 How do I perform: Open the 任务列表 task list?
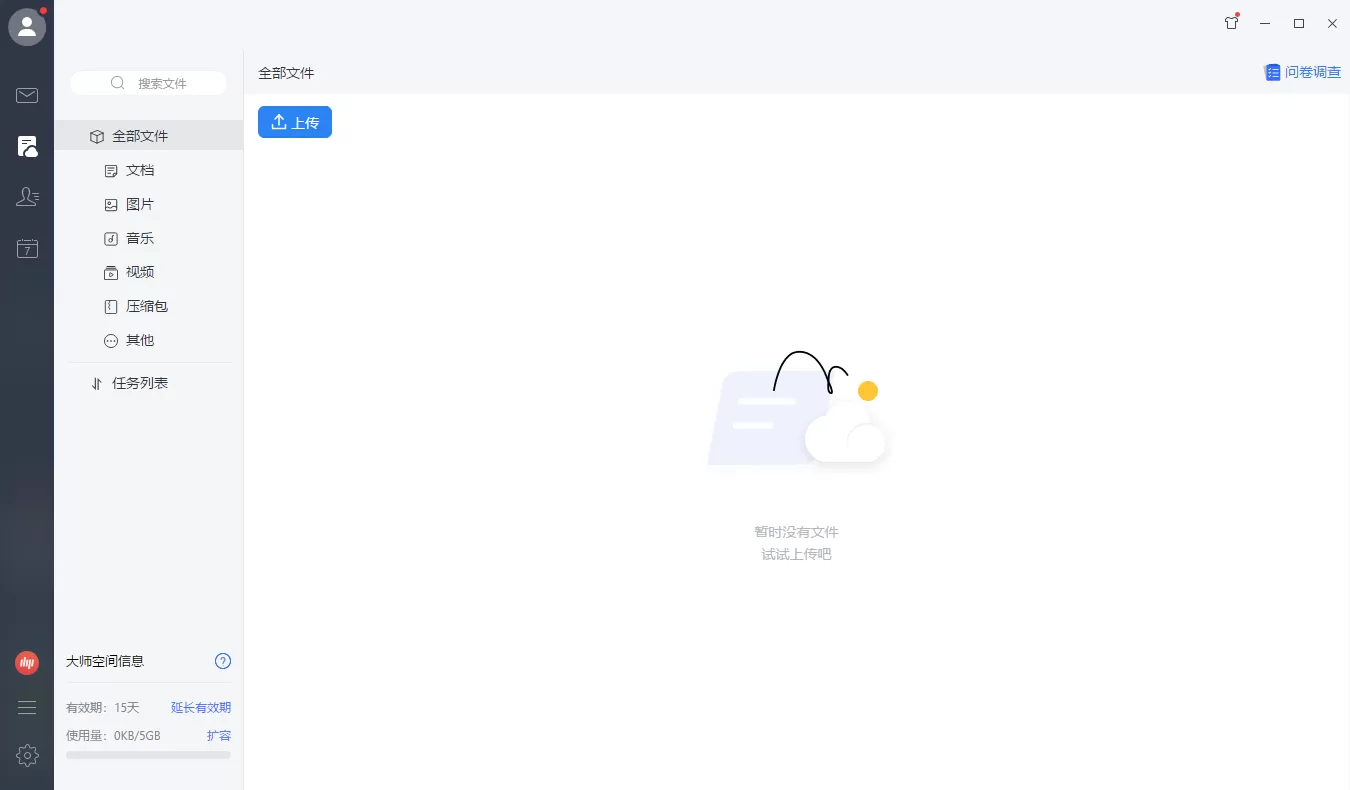(x=139, y=383)
